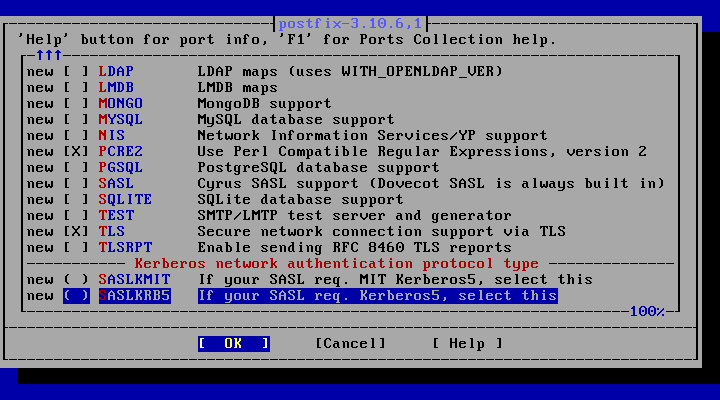Uncheck the TLS checkbox
This screenshot has width=720, height=400.
pos(76,231)
